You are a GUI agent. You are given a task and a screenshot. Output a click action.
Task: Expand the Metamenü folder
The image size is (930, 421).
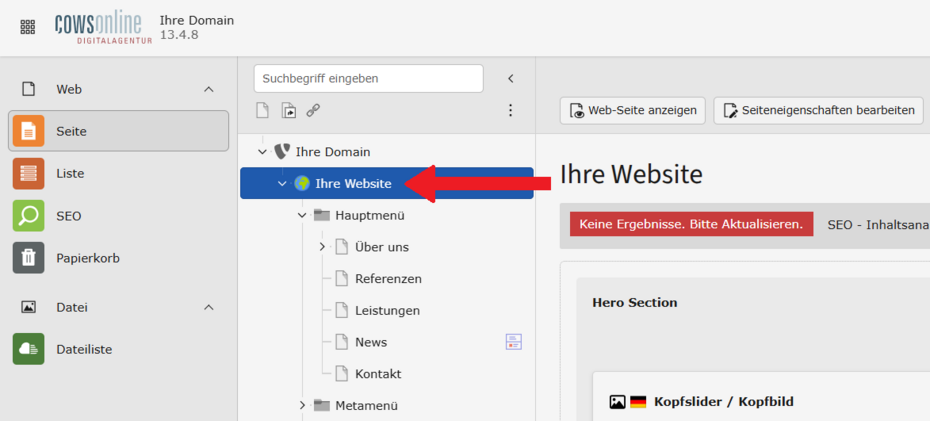[x=302, y=405]
